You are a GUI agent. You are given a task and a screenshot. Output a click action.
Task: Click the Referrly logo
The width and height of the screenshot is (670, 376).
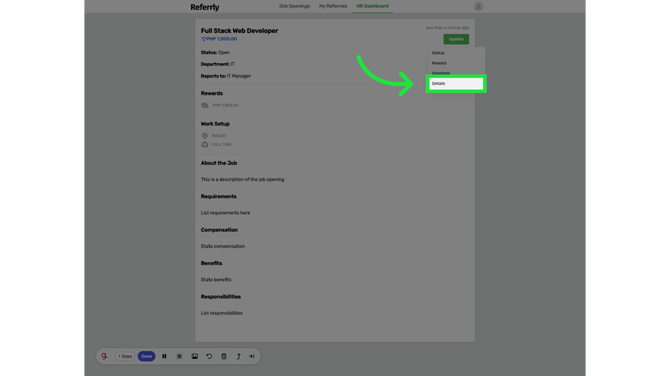205,7
